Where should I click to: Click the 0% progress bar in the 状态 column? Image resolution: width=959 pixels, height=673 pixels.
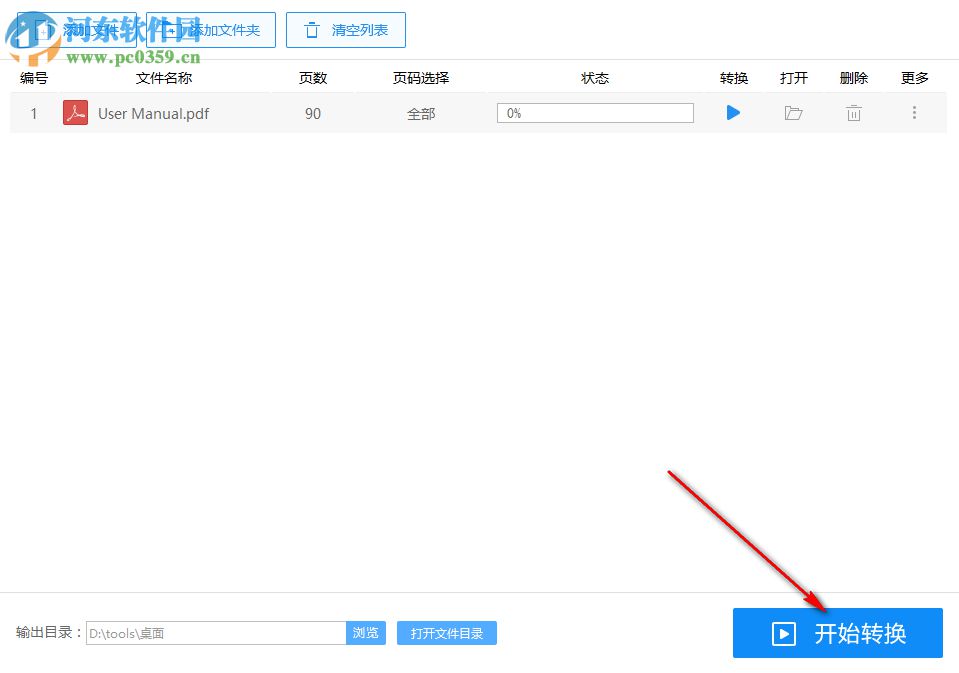click(x=595, y=113)
